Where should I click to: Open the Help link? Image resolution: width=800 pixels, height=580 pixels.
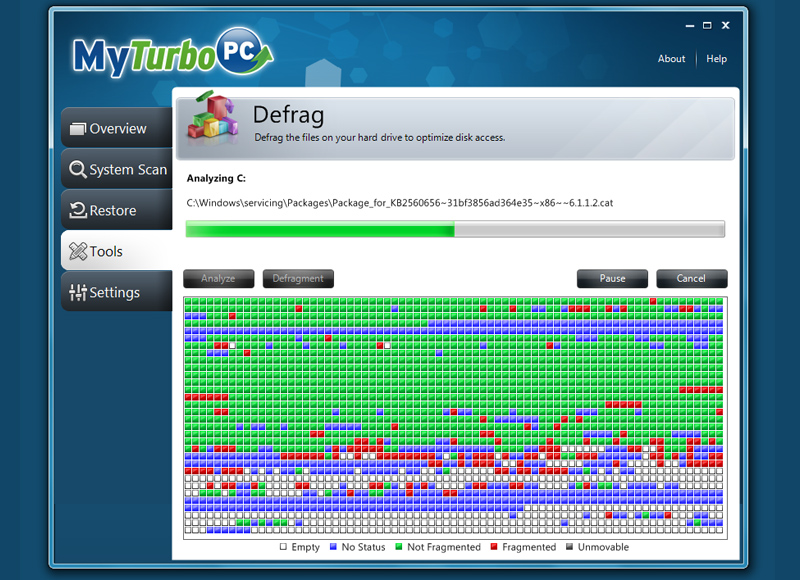click(x=717, y=59)
